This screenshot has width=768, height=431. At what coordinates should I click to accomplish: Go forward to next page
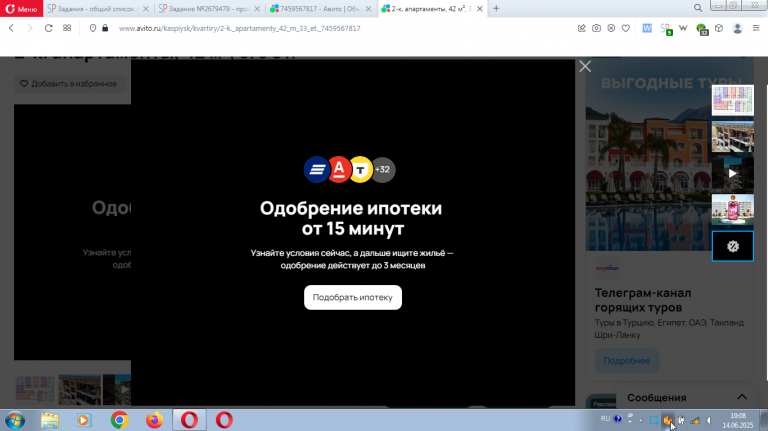coord(30,28)
